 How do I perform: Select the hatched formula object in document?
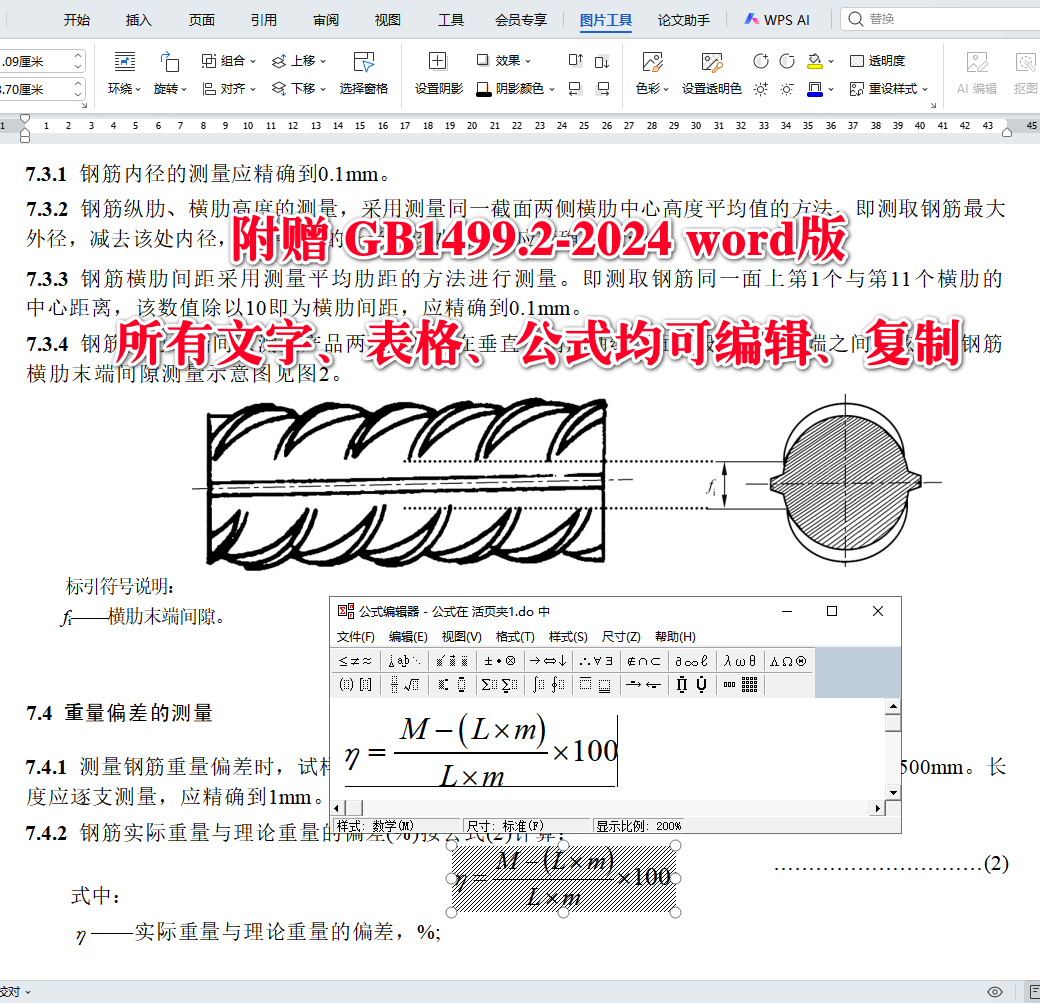(563, 879)
